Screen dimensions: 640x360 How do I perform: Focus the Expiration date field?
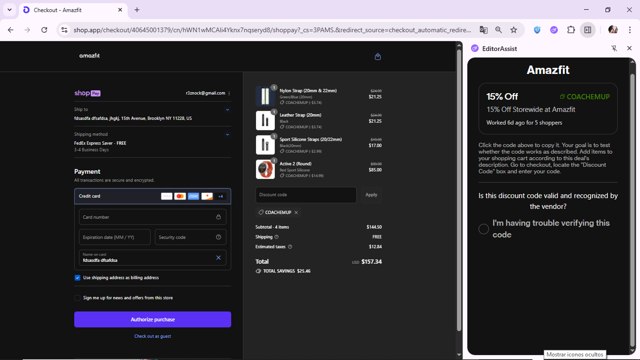(x=115, y=237)
